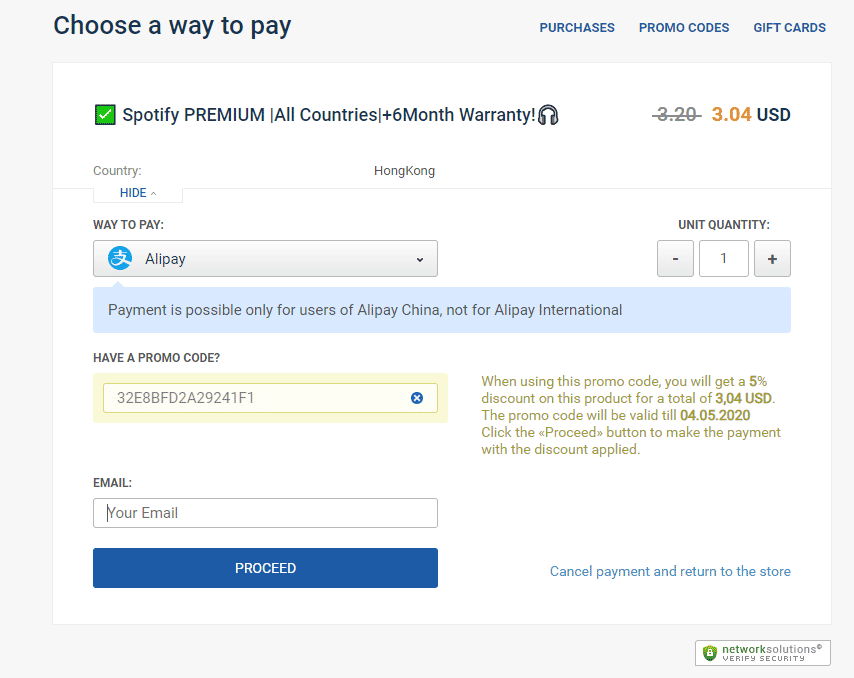Select the unit quantity number box
Viewport: 854px width, 678px height.
click(723, 259)
